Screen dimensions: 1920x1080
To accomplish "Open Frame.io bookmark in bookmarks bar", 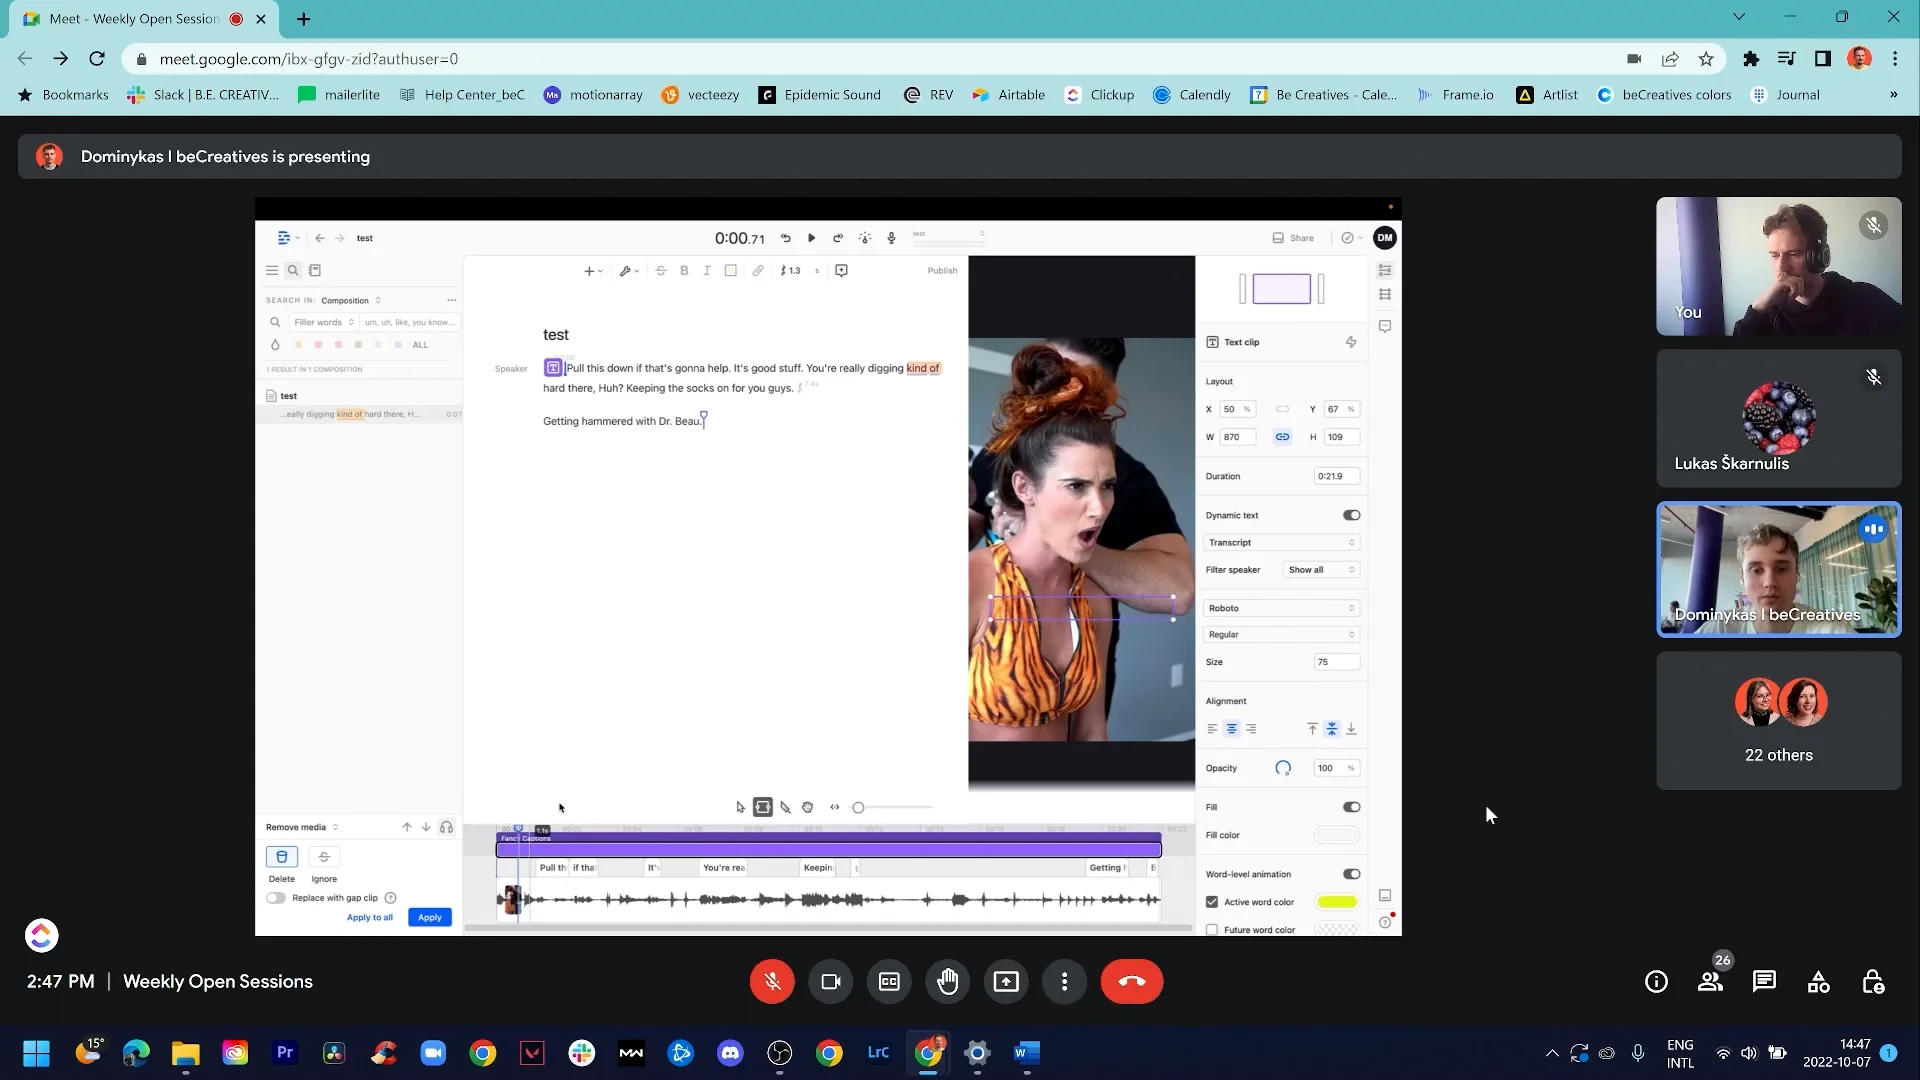I will tap(1455, 95).
